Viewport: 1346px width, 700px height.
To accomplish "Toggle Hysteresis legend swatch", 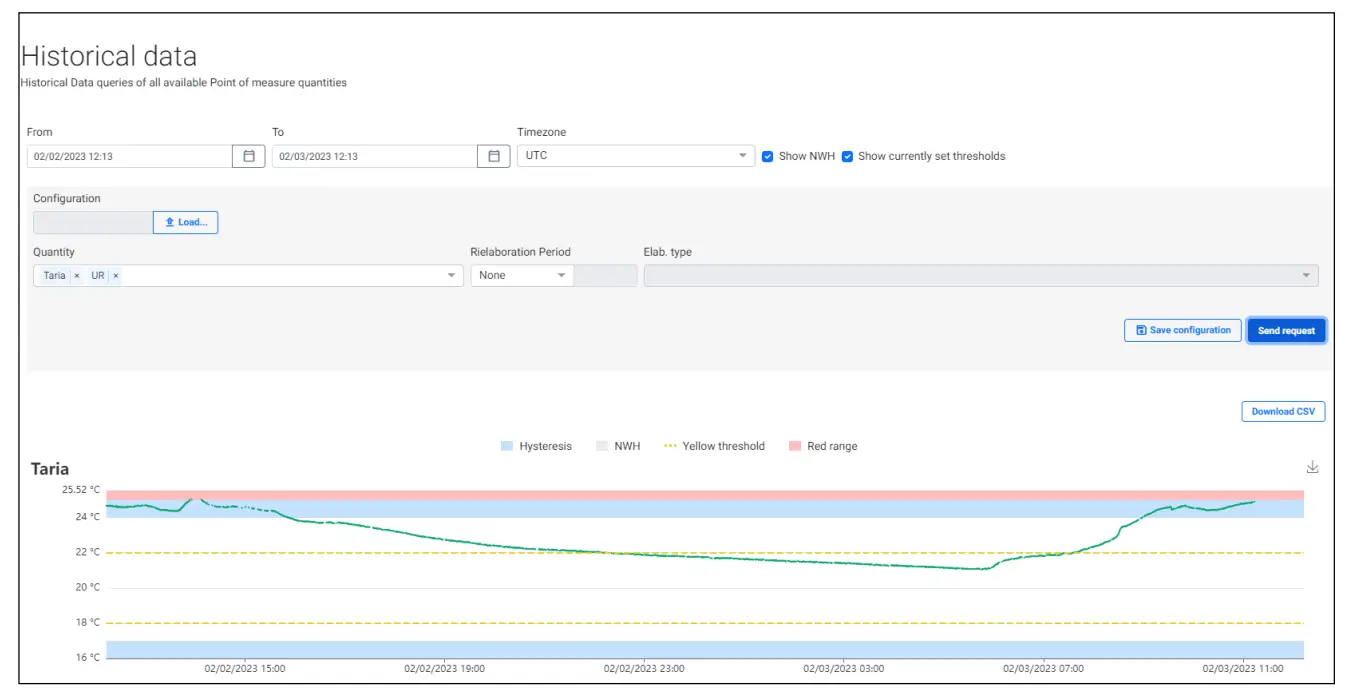I will pyautogui.click(x=507, y=446).
